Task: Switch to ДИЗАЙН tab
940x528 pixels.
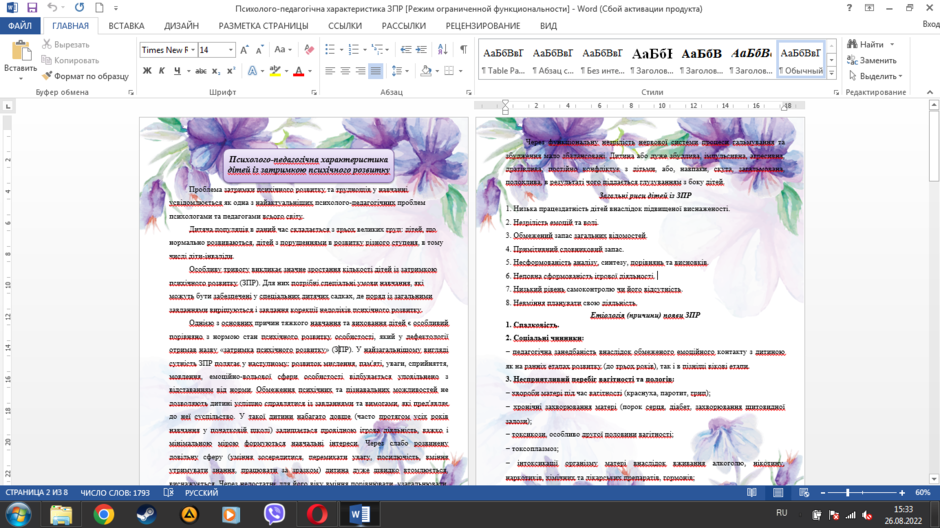Action: [x=181, y=26]
